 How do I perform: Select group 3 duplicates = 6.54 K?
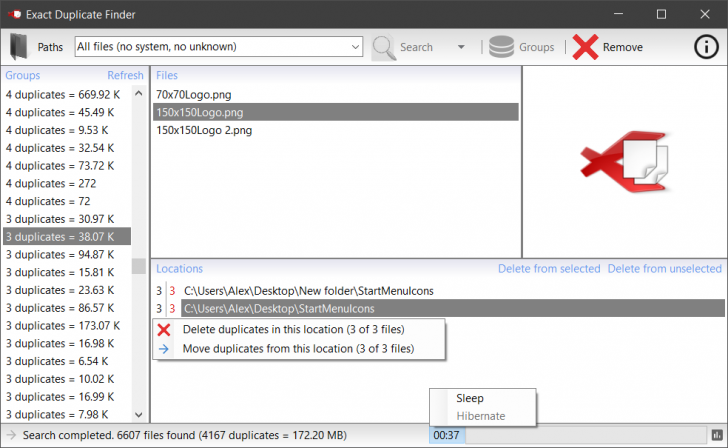coord(67,361)
